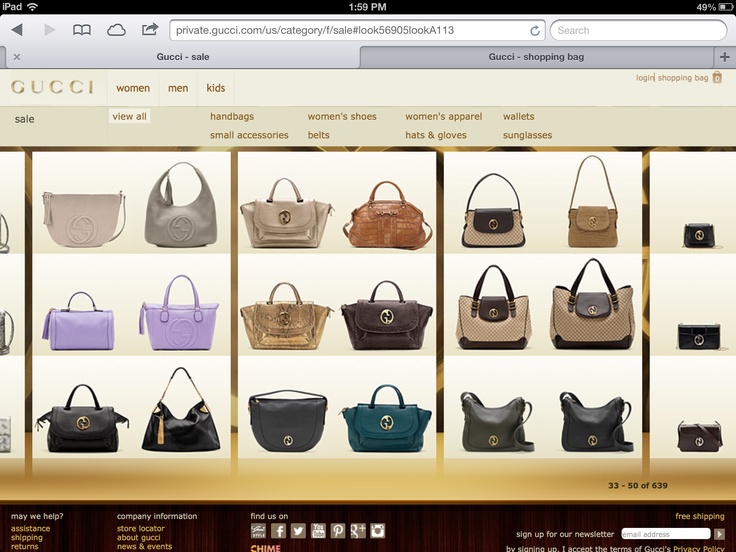Select the teal leather top-handle bag
Screen dimensions: 736x552
pos(386,419)
